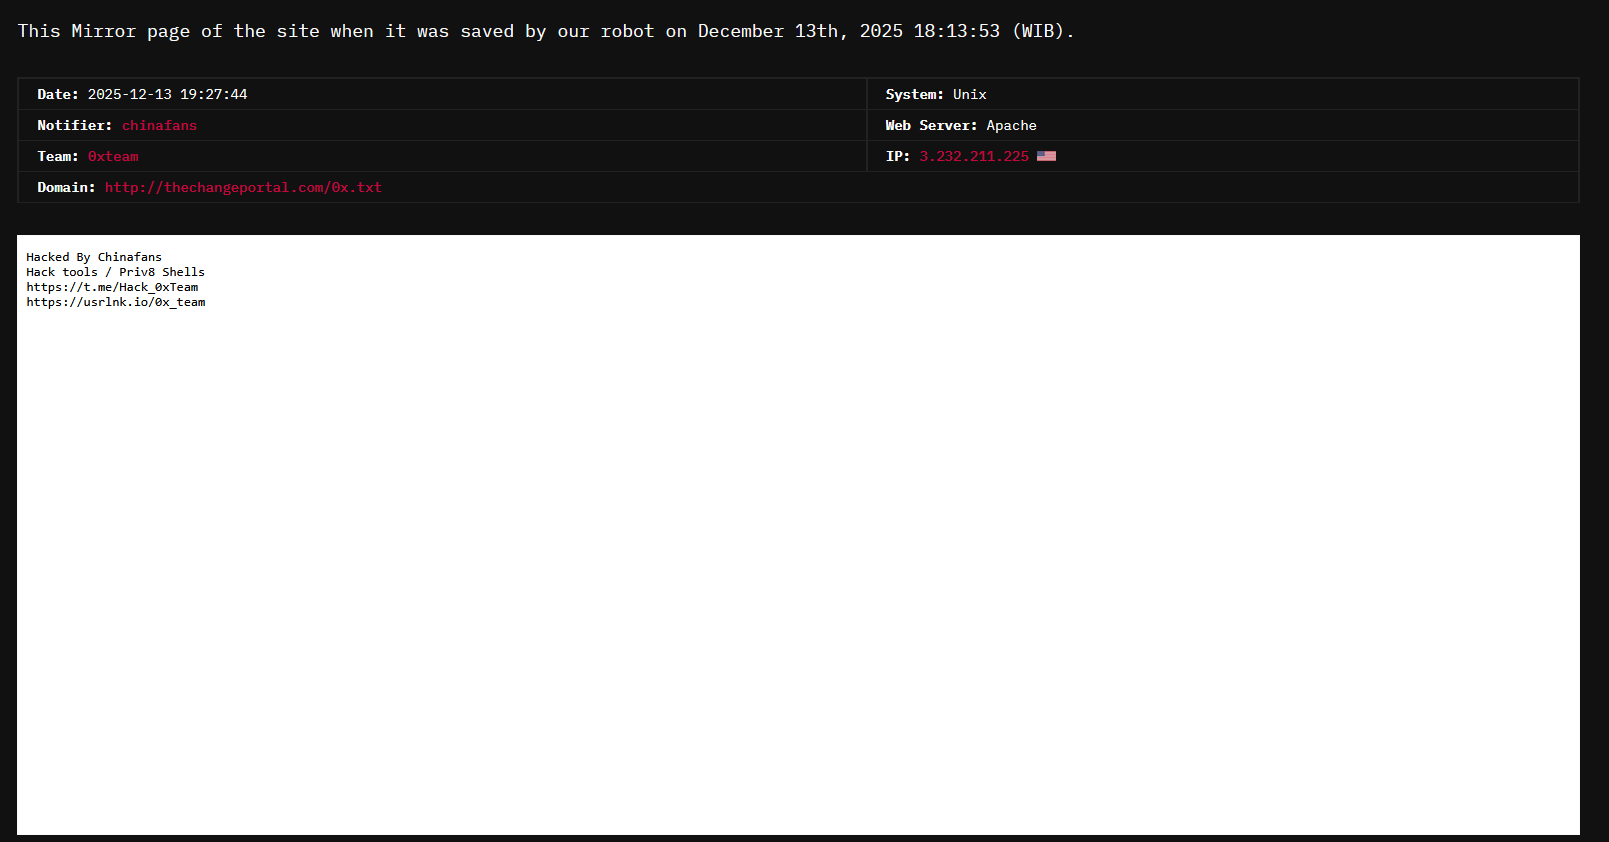Click the "Web Server:" field label
This screenshot has width=1609, height=842.
[930, 125]
